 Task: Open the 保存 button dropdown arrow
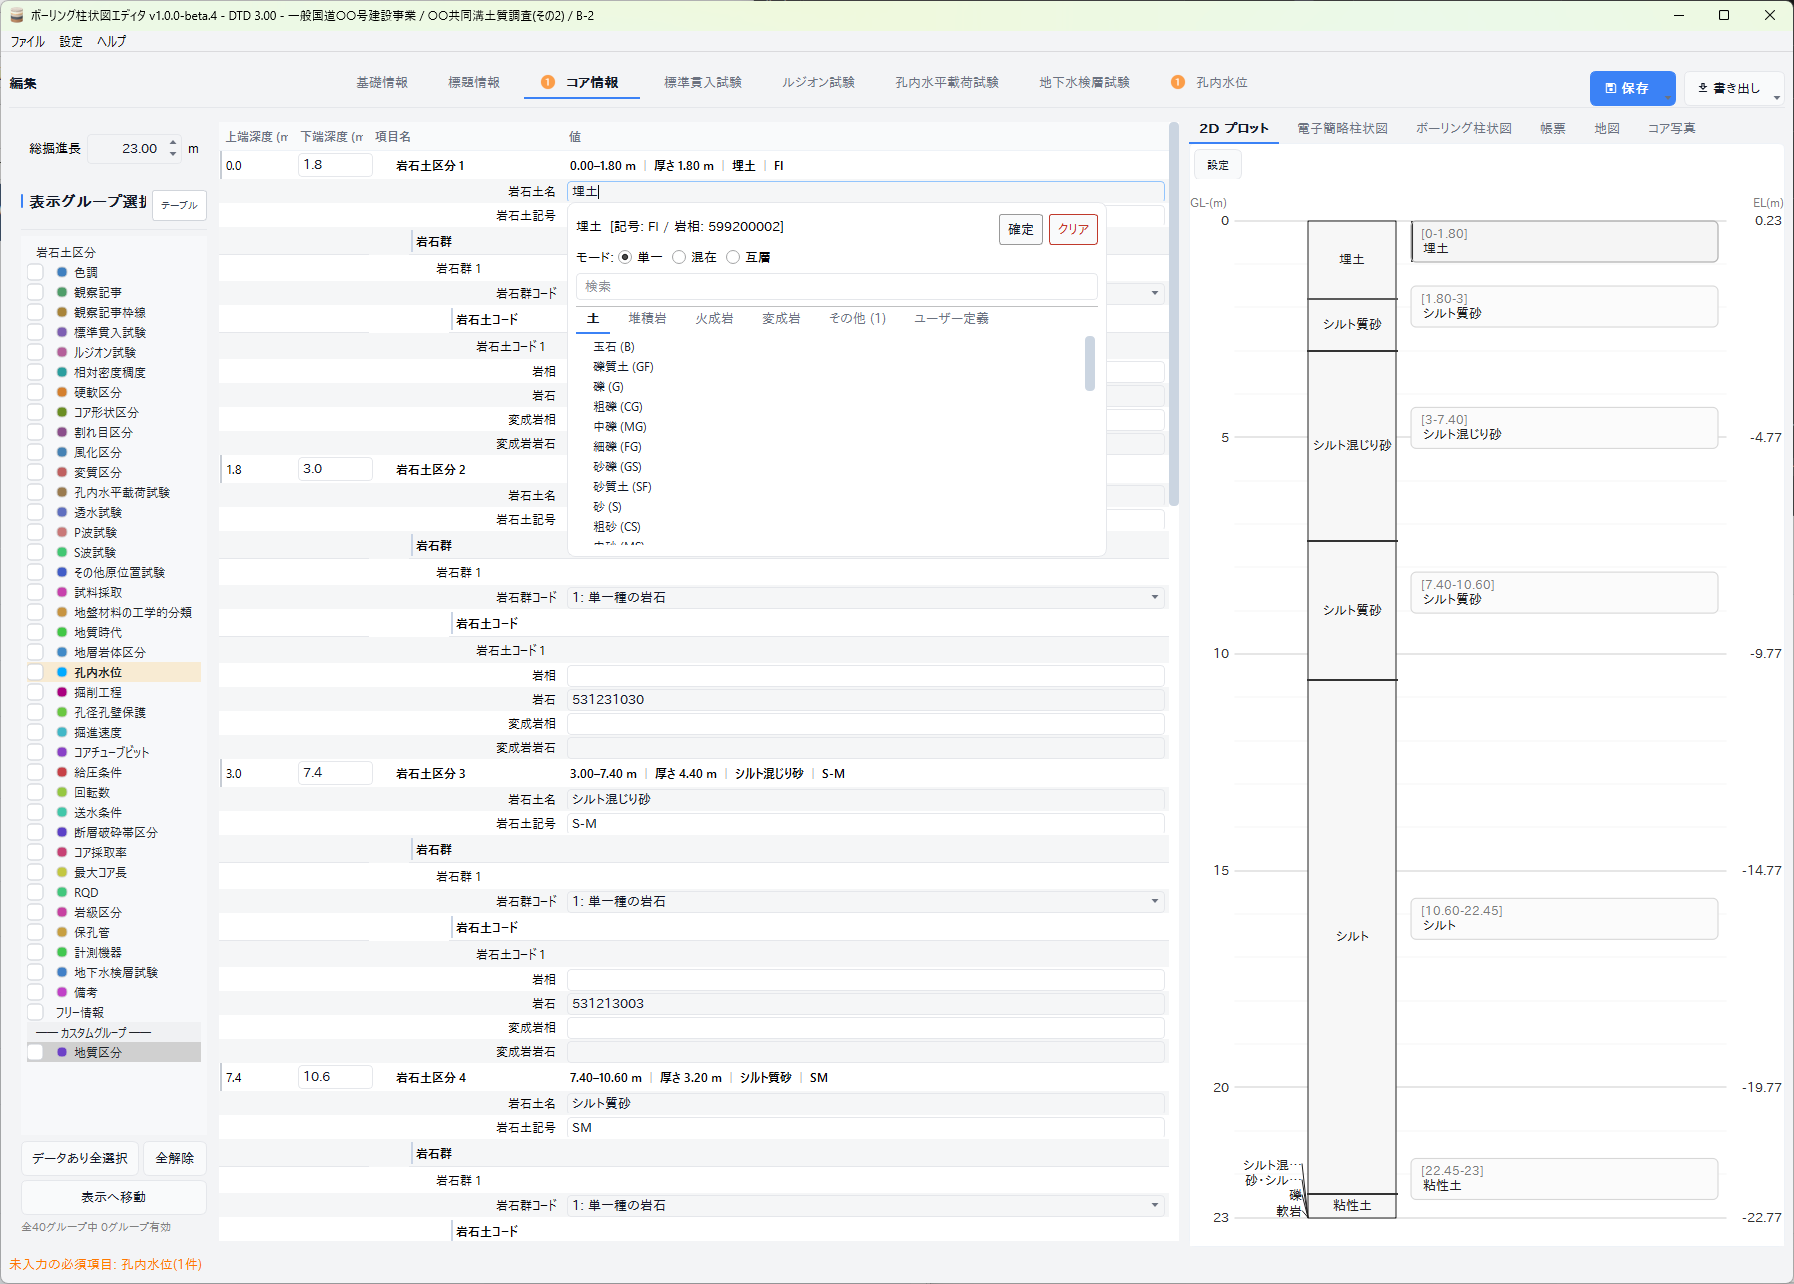1667,97
